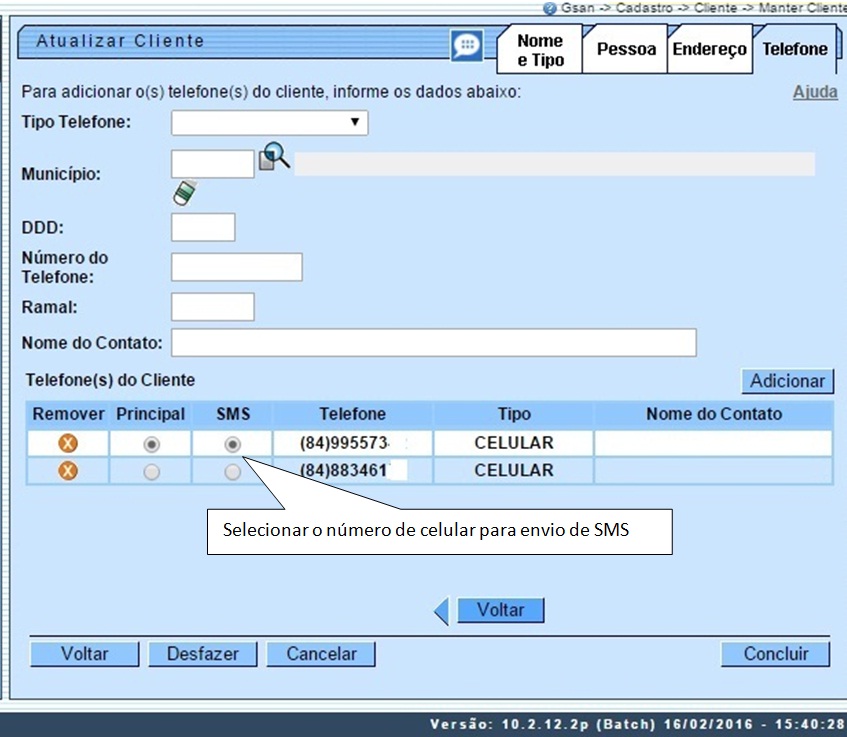Click the eraser icon to clear município

click(x=184, y=192)
